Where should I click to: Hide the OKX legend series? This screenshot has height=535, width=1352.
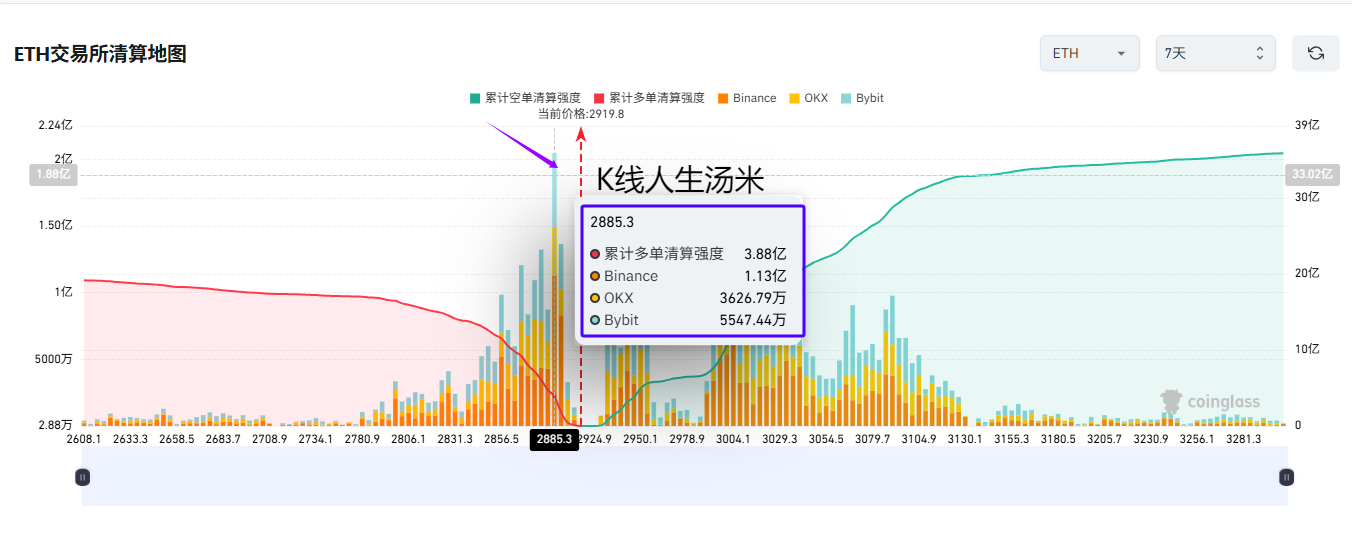[x=808, y=98]
